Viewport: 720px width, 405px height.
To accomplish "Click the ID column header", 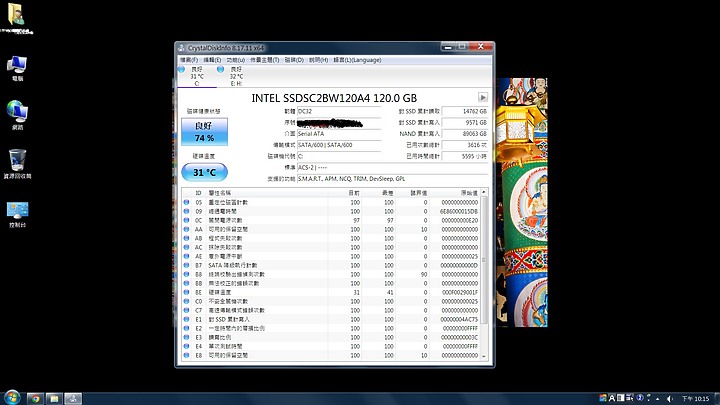I will coord(198,193).
